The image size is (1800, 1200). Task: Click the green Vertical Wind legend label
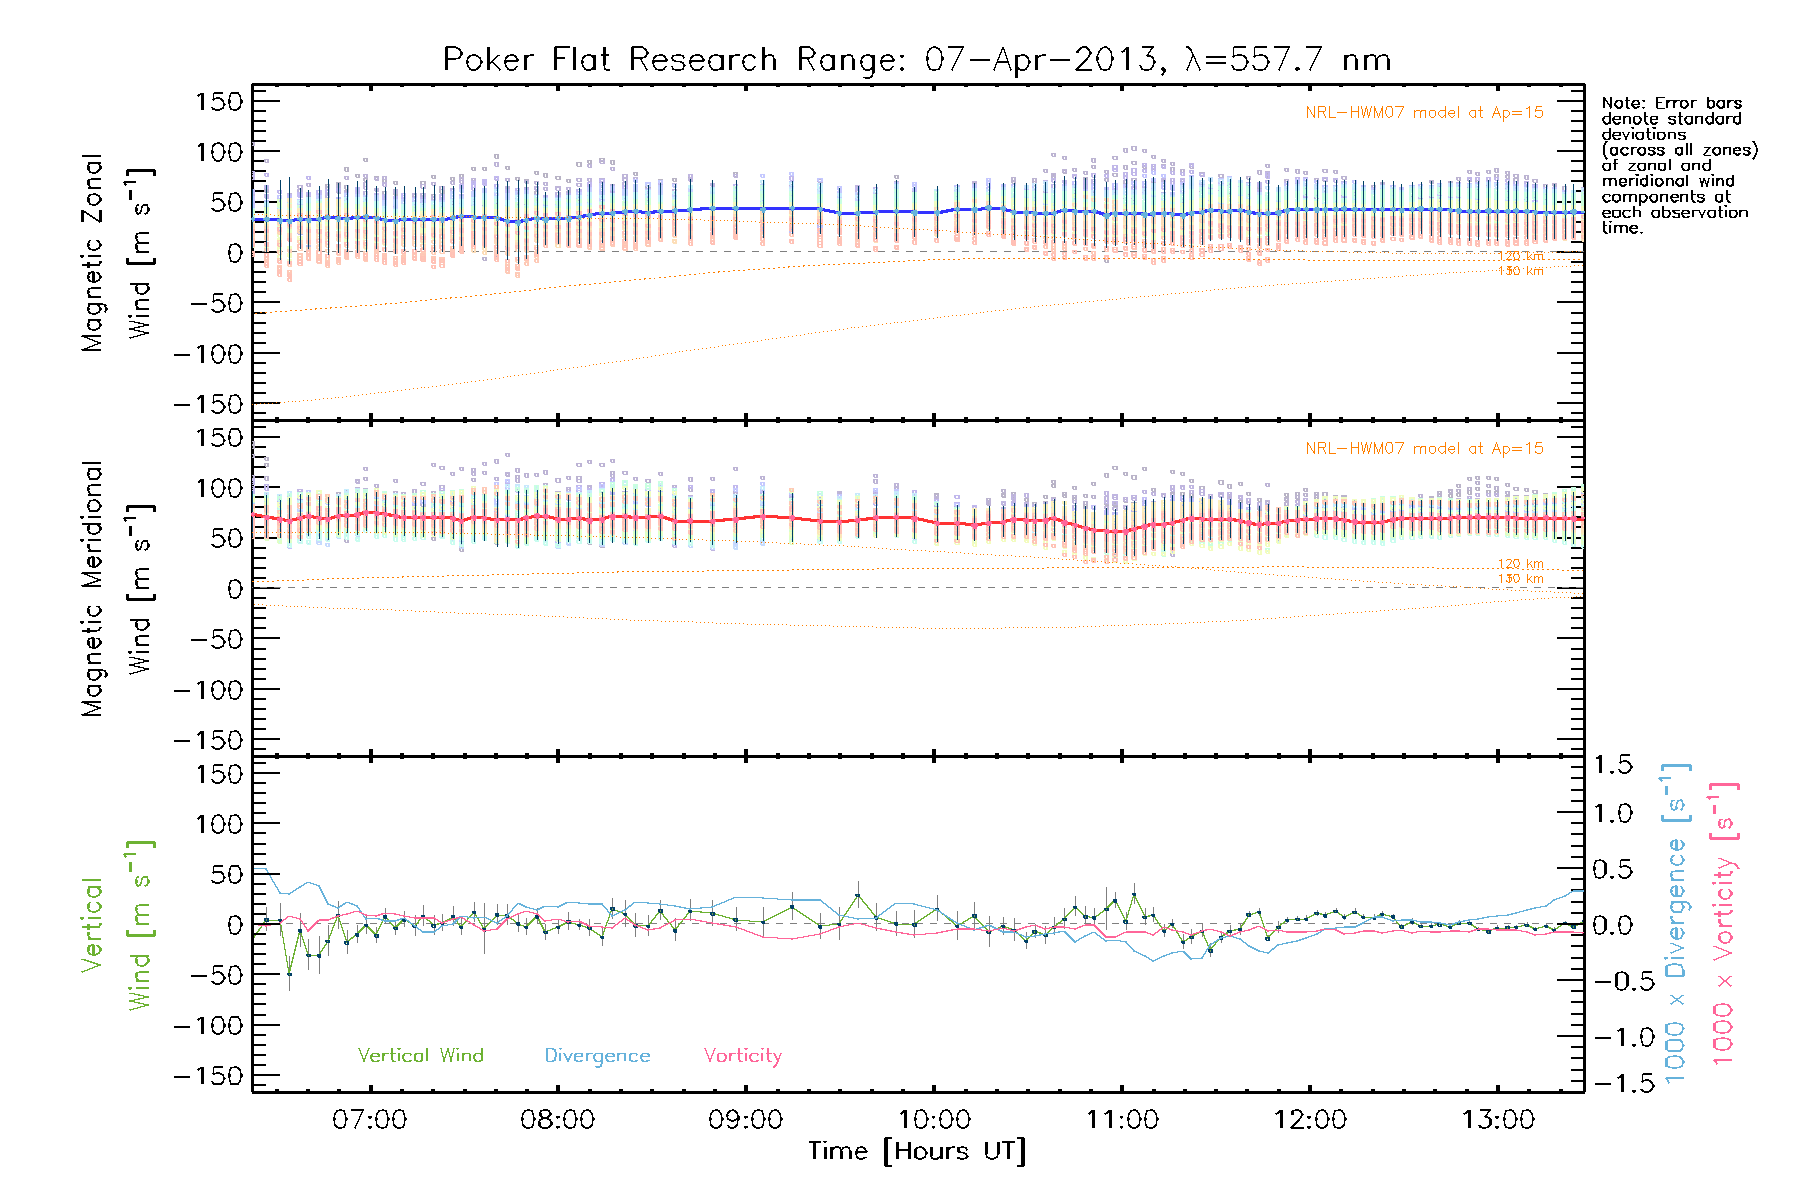(x=420, y=1055)
